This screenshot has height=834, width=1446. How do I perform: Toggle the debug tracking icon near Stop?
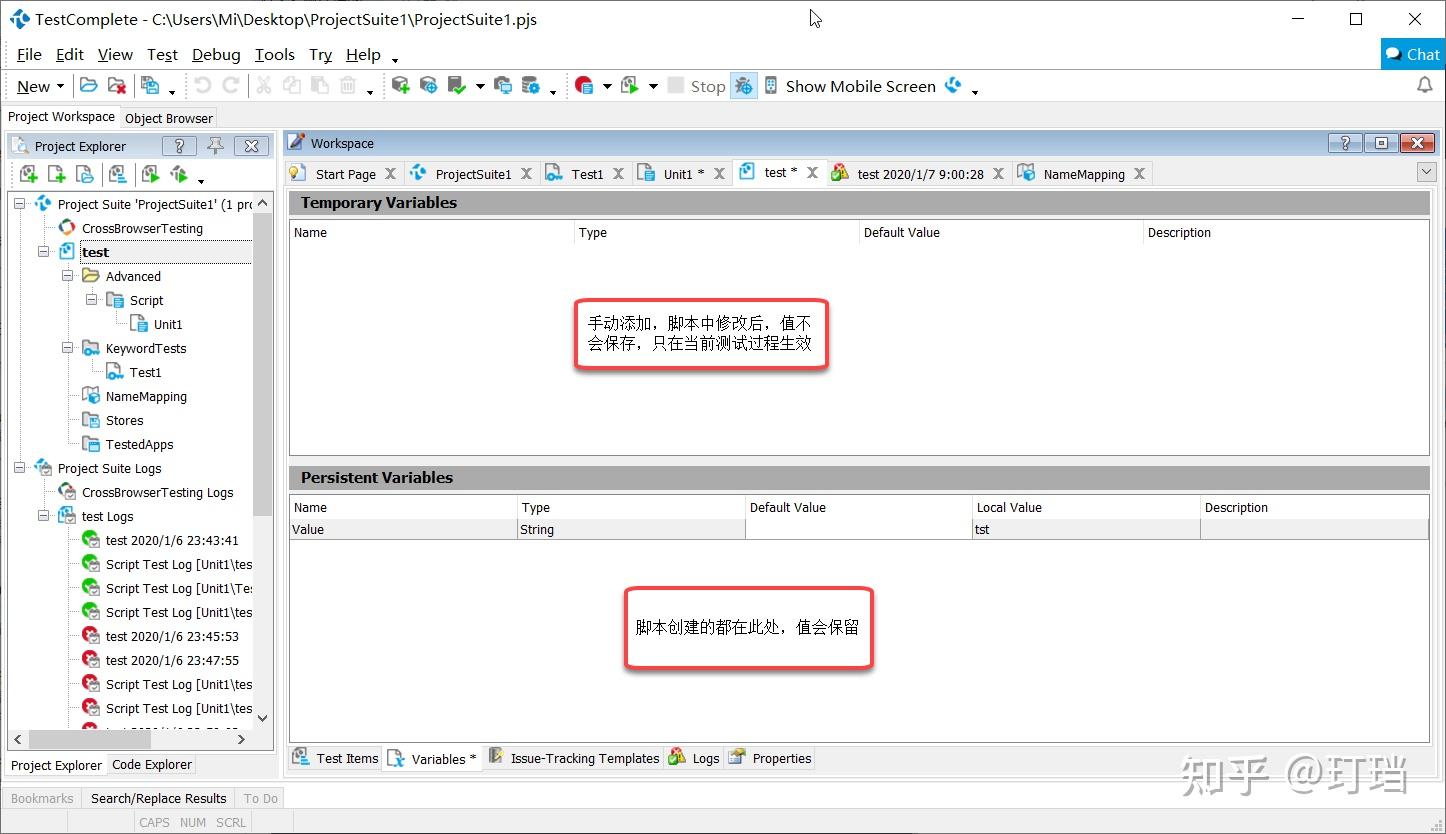pyautogui.click(x=744, y=86)
